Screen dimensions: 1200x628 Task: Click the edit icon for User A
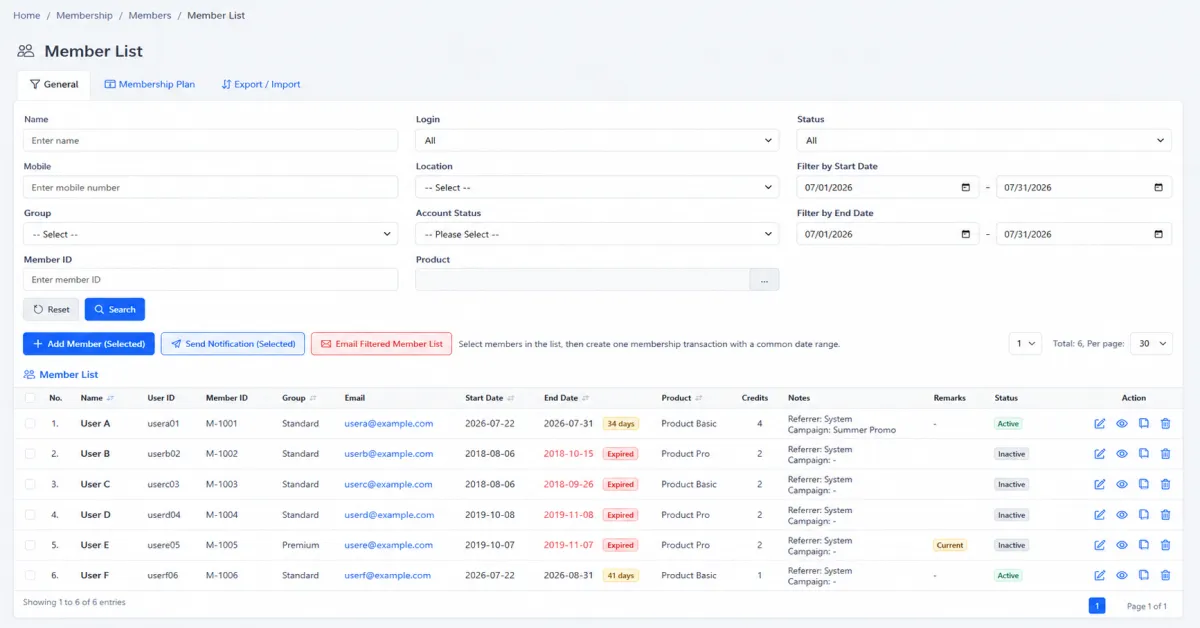coord(1100,424)
